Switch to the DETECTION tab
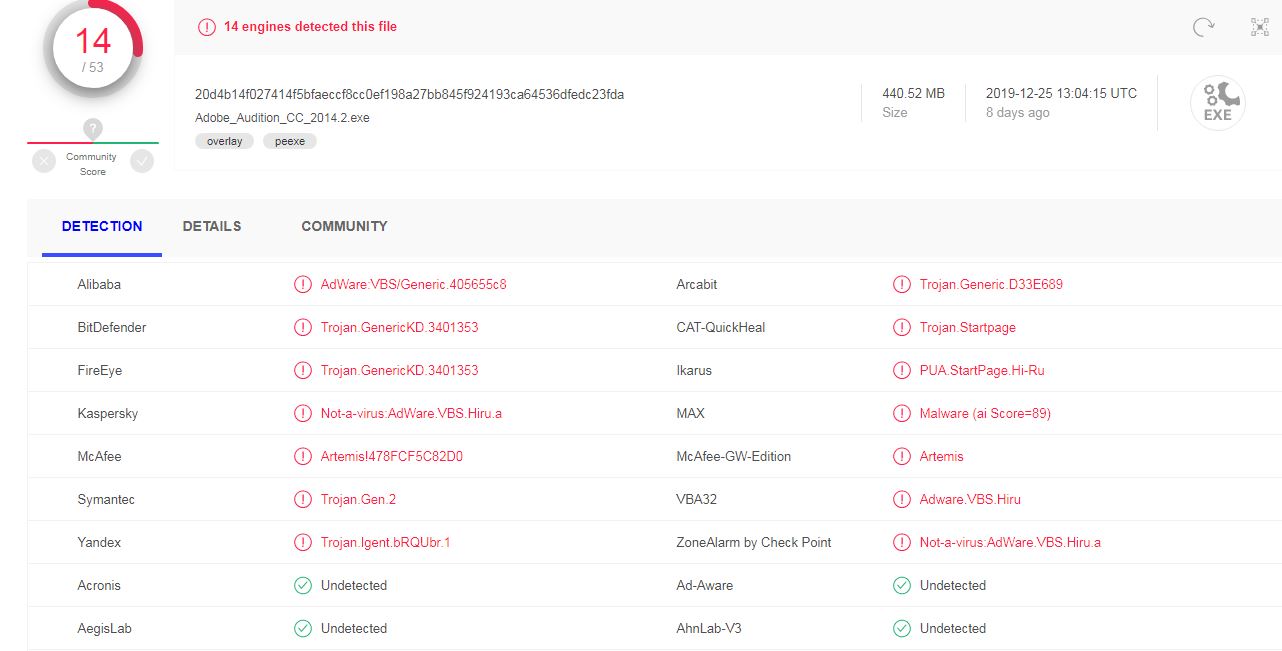1282x651 pixels. pyautogui.click(x=102, y=226)
